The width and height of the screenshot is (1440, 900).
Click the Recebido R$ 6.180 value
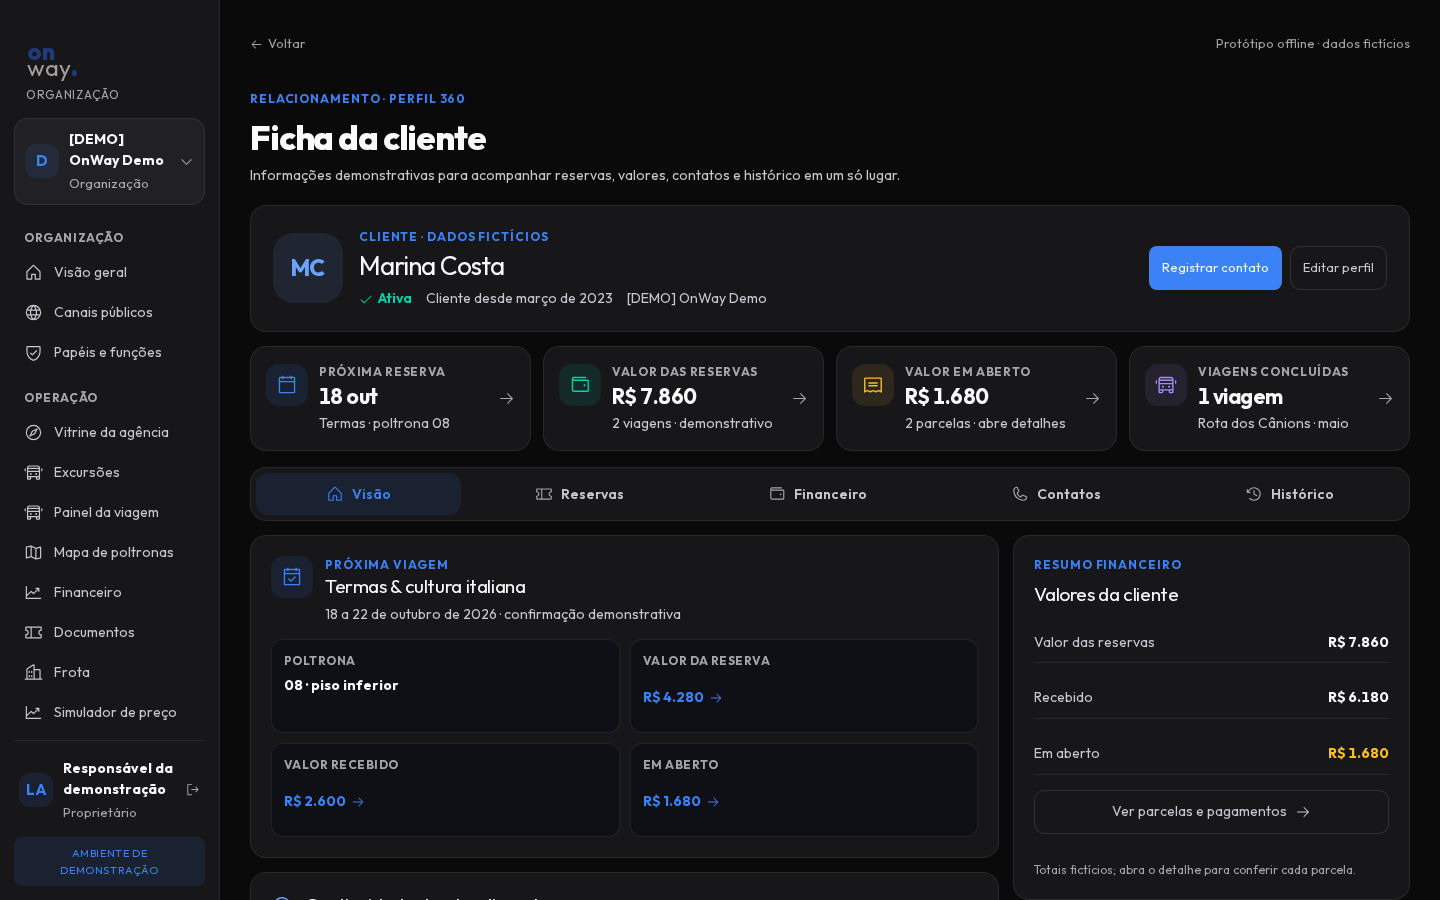(1358, 697)
